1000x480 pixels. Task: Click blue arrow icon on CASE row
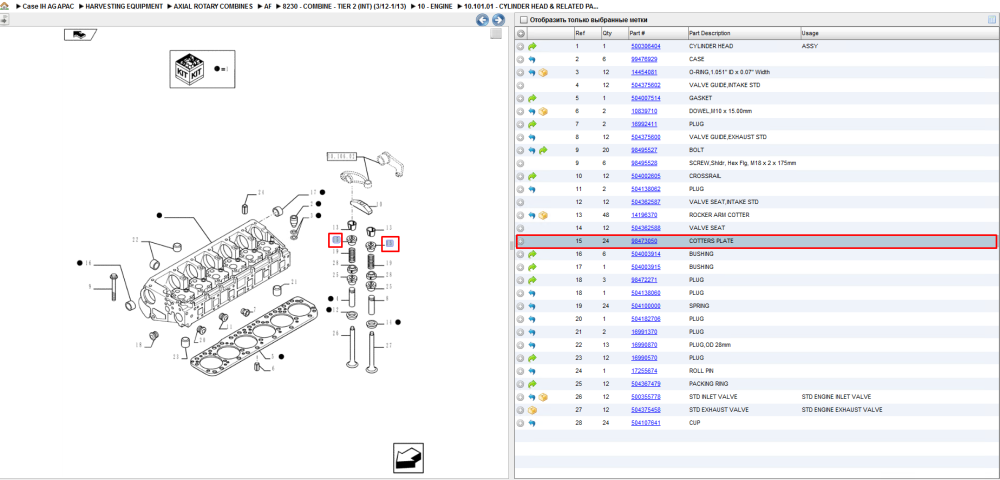point(533,59)
